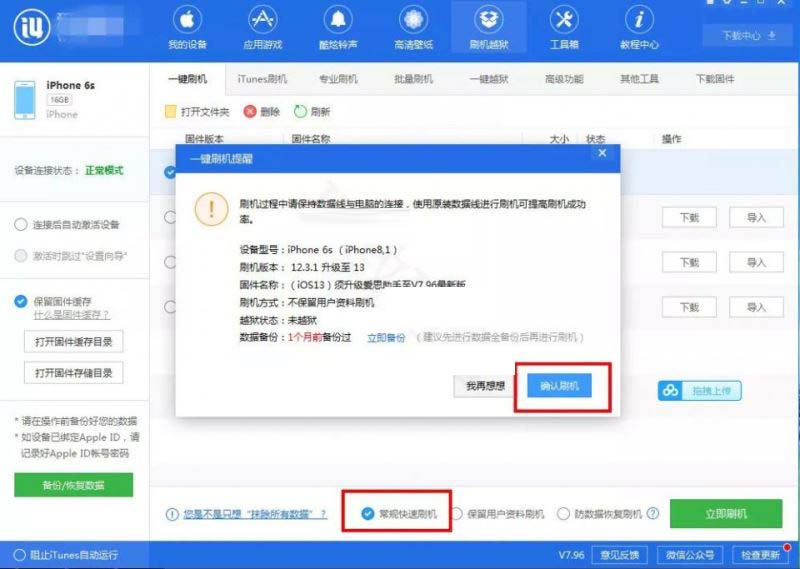Click 打开固件缓存目录 button
Image resolution: width=800 pixels, height=569 pixels.
[x=73, y=341]
